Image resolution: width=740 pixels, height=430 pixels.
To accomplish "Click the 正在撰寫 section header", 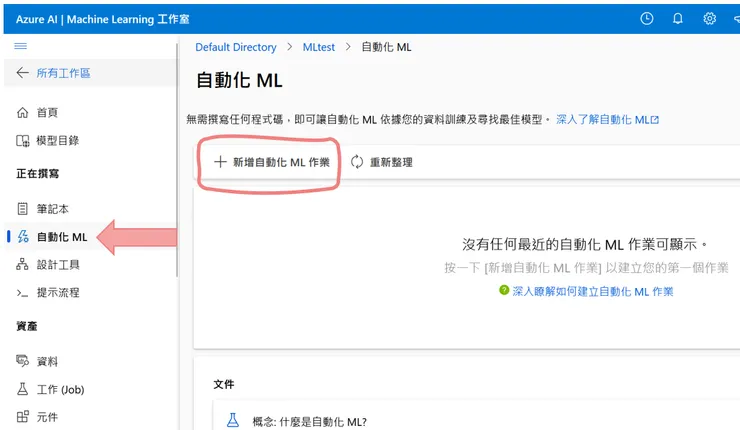I will pos(38,174).
